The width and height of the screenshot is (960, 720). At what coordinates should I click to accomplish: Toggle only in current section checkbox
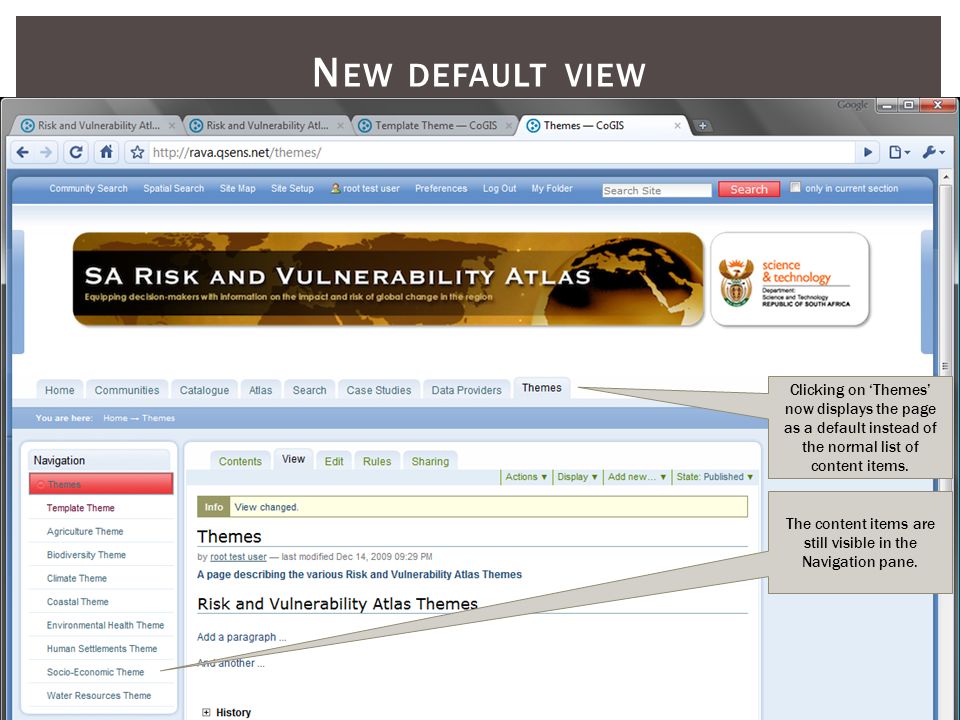point(795,187)
